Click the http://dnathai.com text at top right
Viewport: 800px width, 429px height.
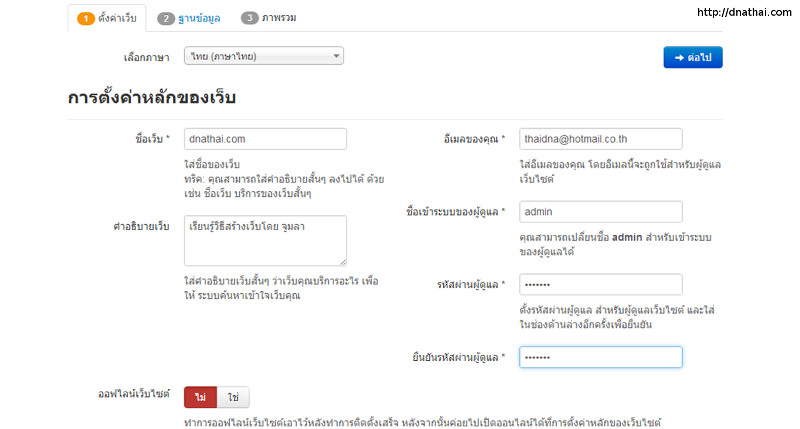(x=742, y=13)
